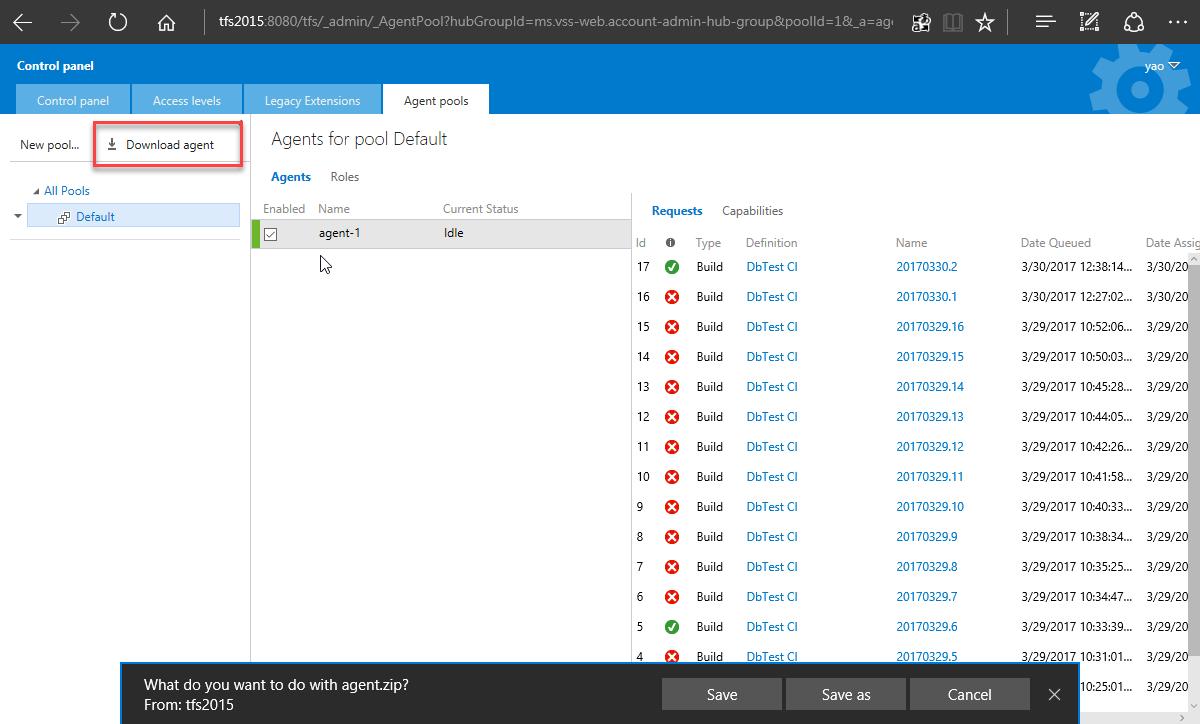Image resolution: width=1200 pixels, height=724 pixels.
Task: Click the web note pen icon
Action: [1090, 22]
